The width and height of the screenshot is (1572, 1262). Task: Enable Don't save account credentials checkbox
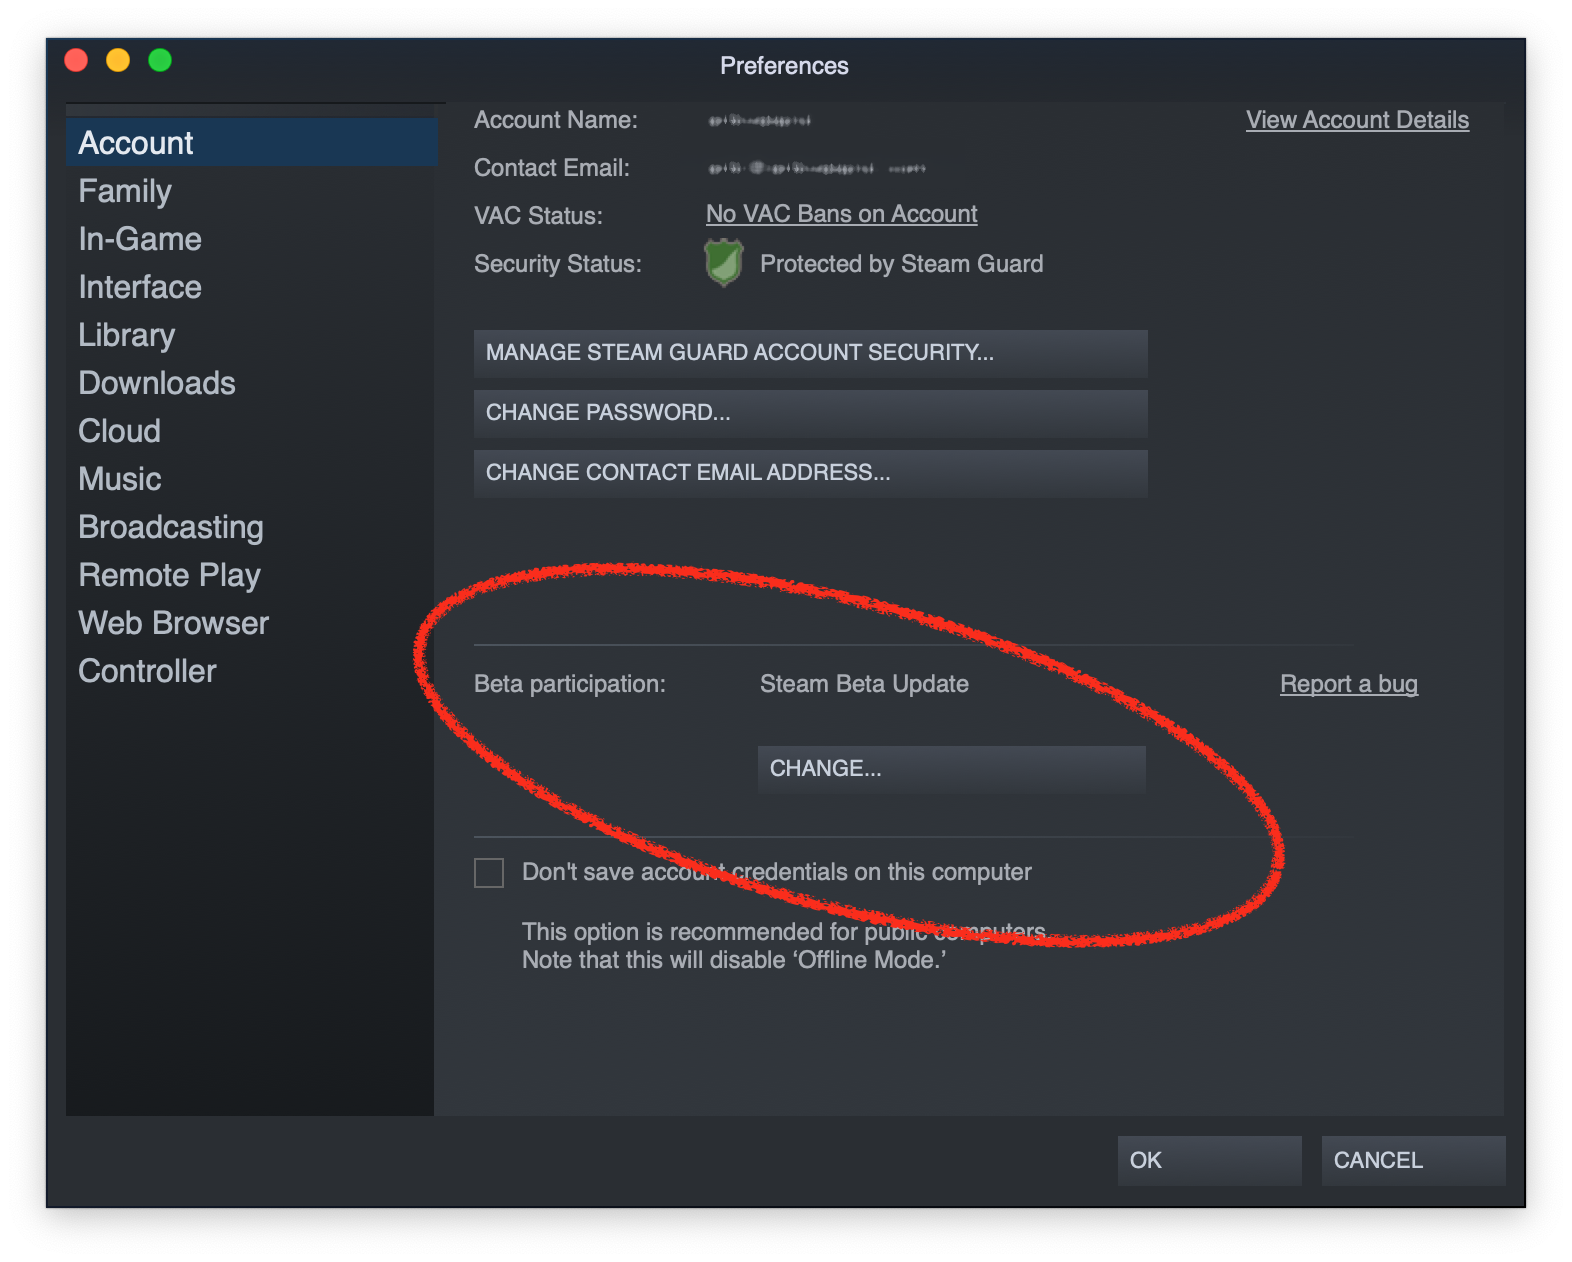point(489,873)
